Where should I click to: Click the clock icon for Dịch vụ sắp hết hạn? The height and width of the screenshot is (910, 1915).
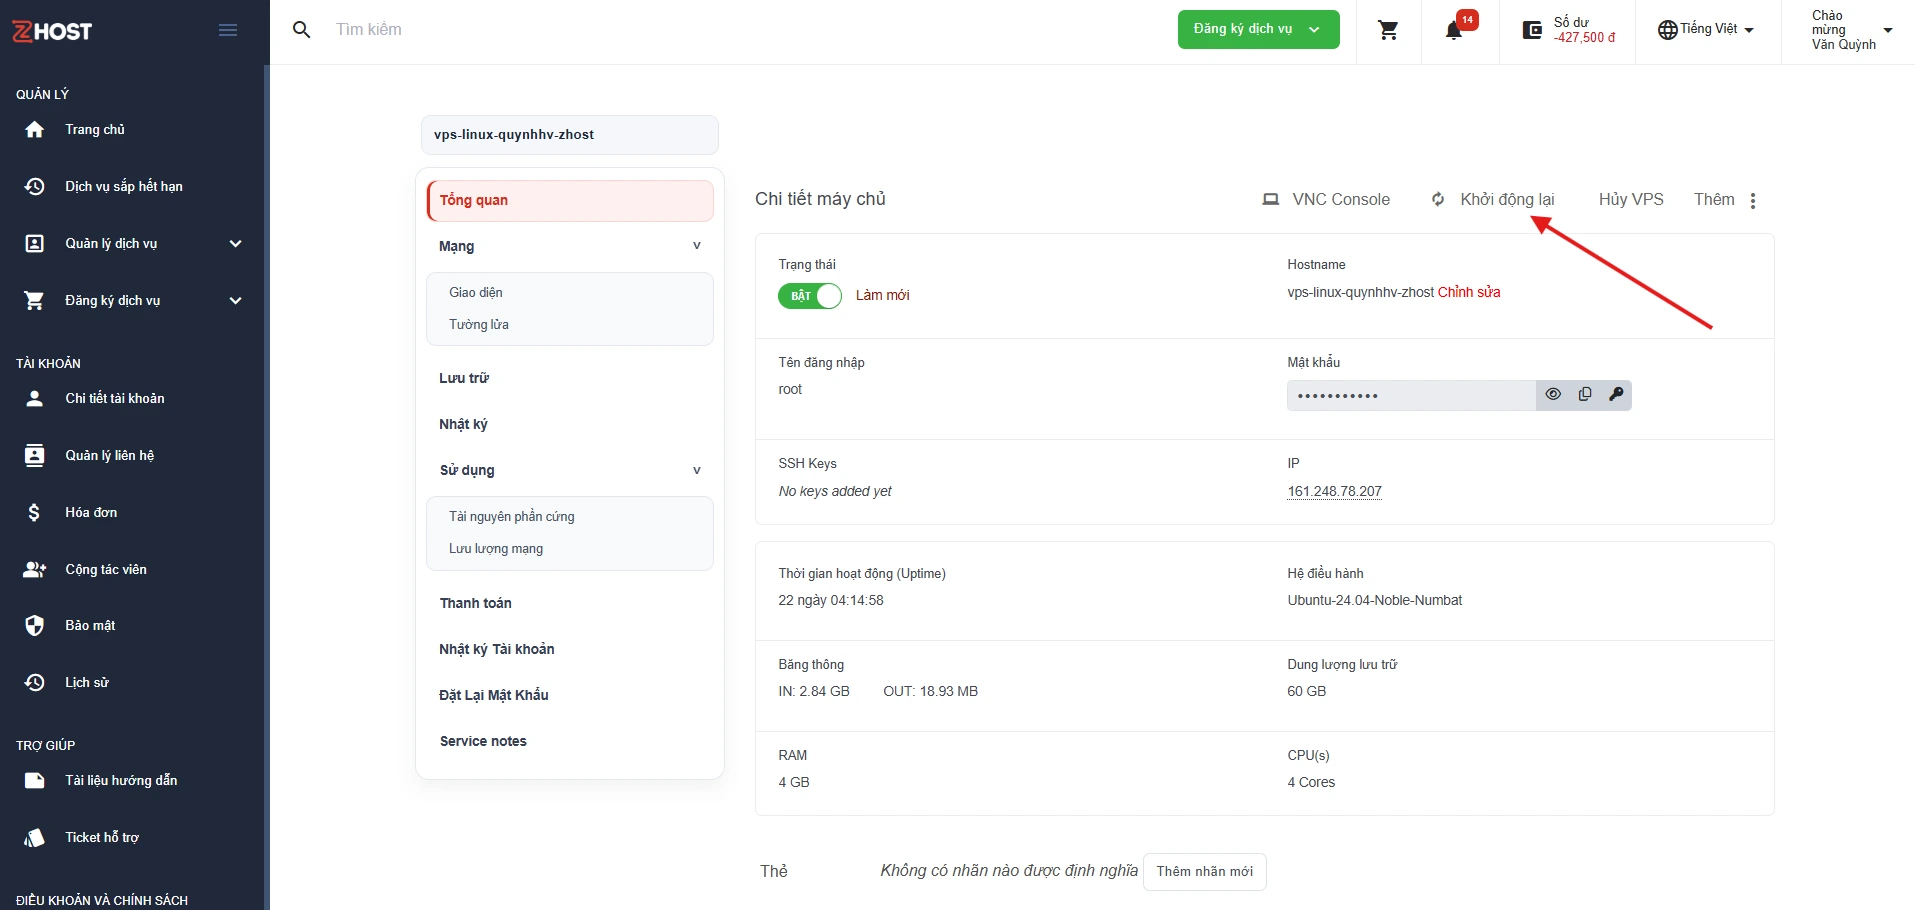pyautogui.click(x=35, y=186)
